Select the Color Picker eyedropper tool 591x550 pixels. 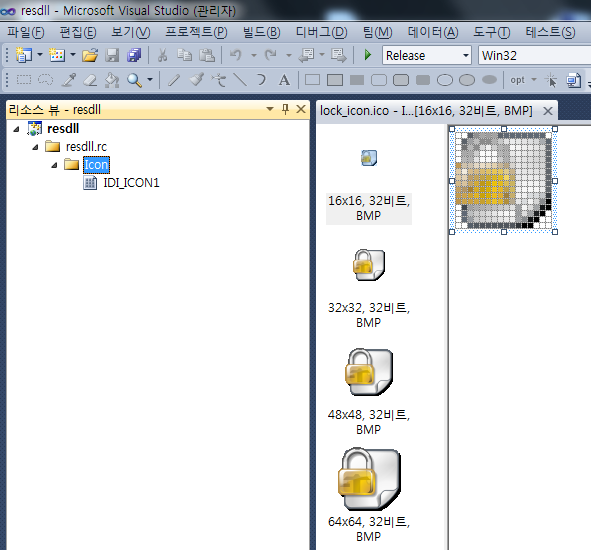pyautogui.click(x=68, y=80)
